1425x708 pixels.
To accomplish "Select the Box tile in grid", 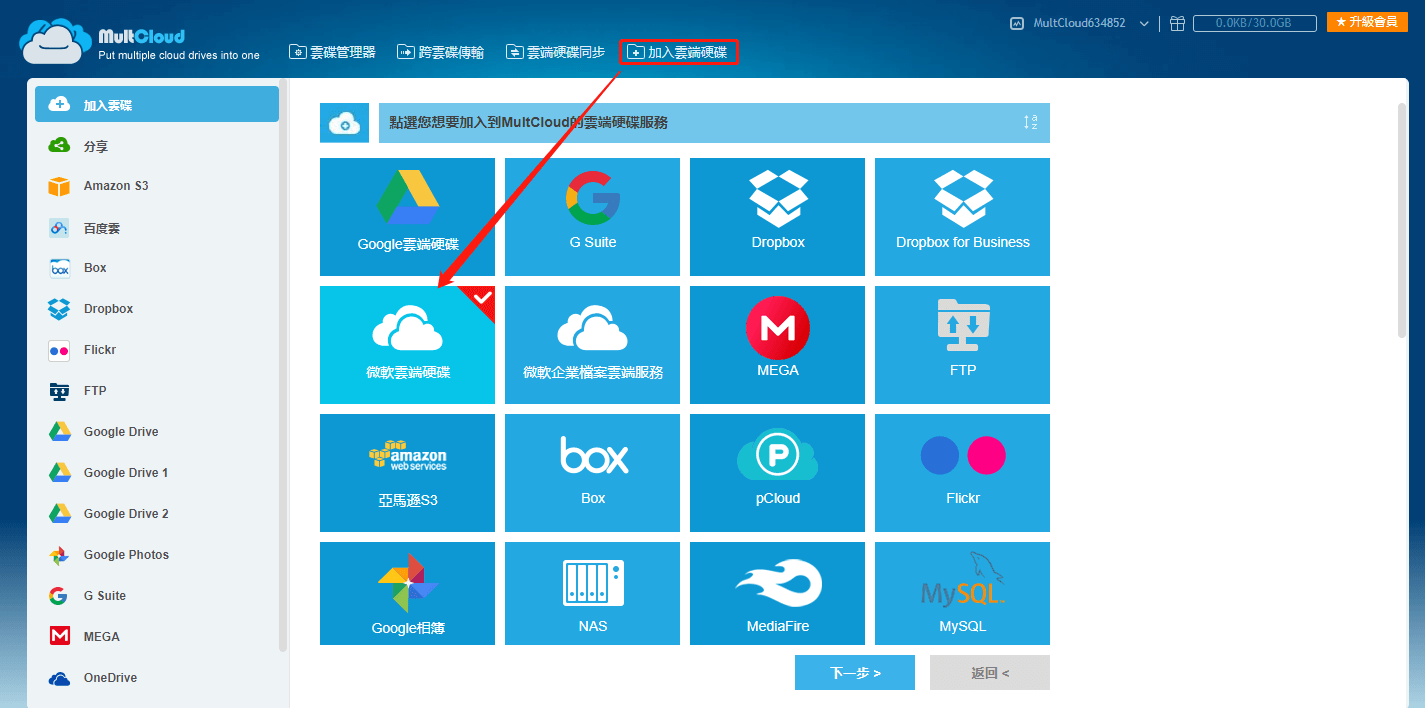I will (592, 473).
